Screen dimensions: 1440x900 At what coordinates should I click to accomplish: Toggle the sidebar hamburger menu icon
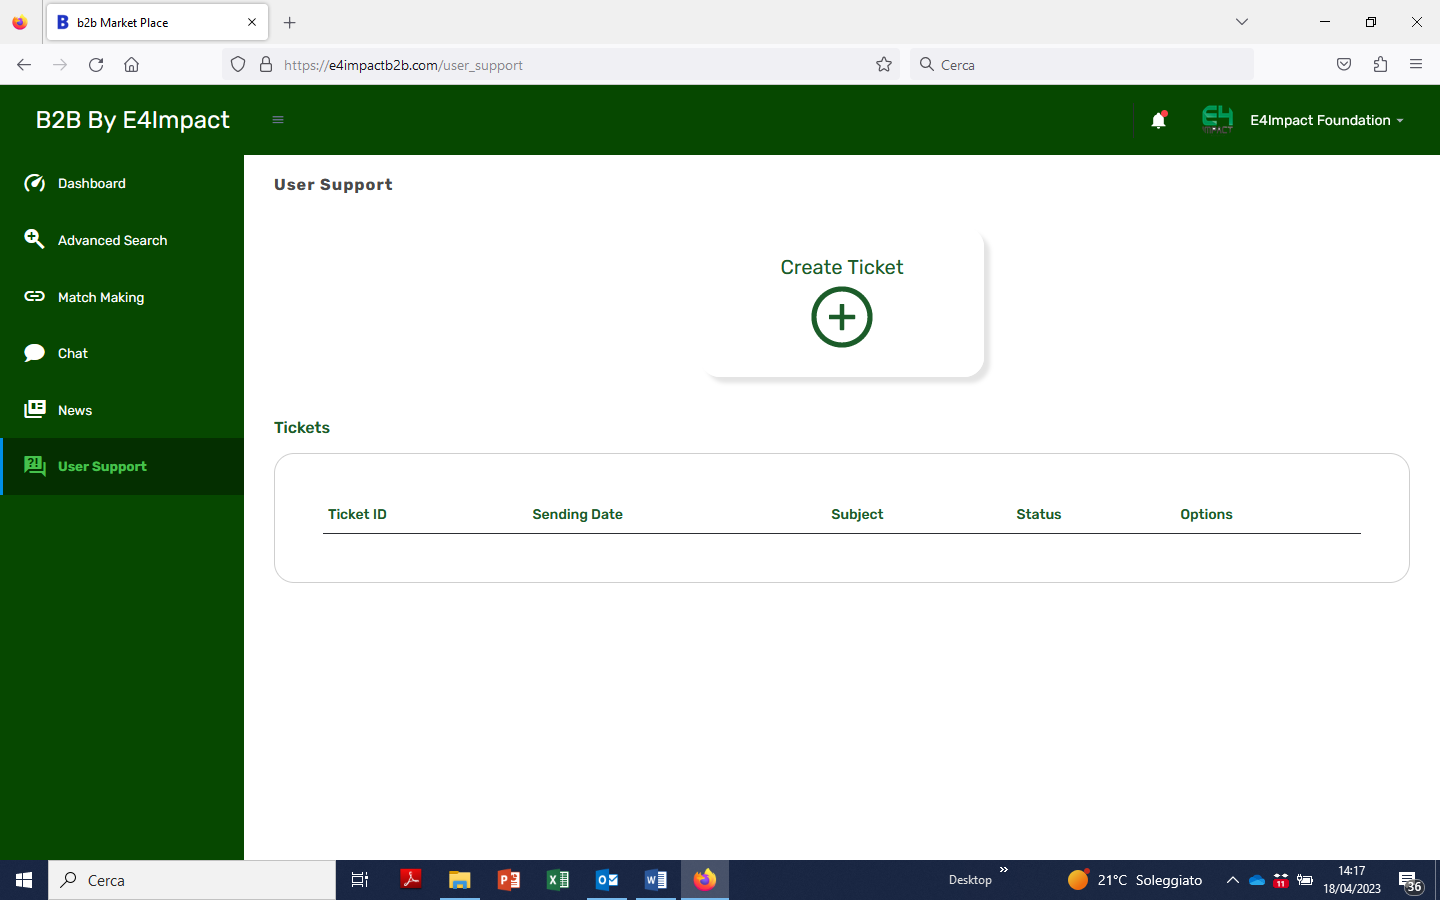pyautogui.click(x=278, y=120)
